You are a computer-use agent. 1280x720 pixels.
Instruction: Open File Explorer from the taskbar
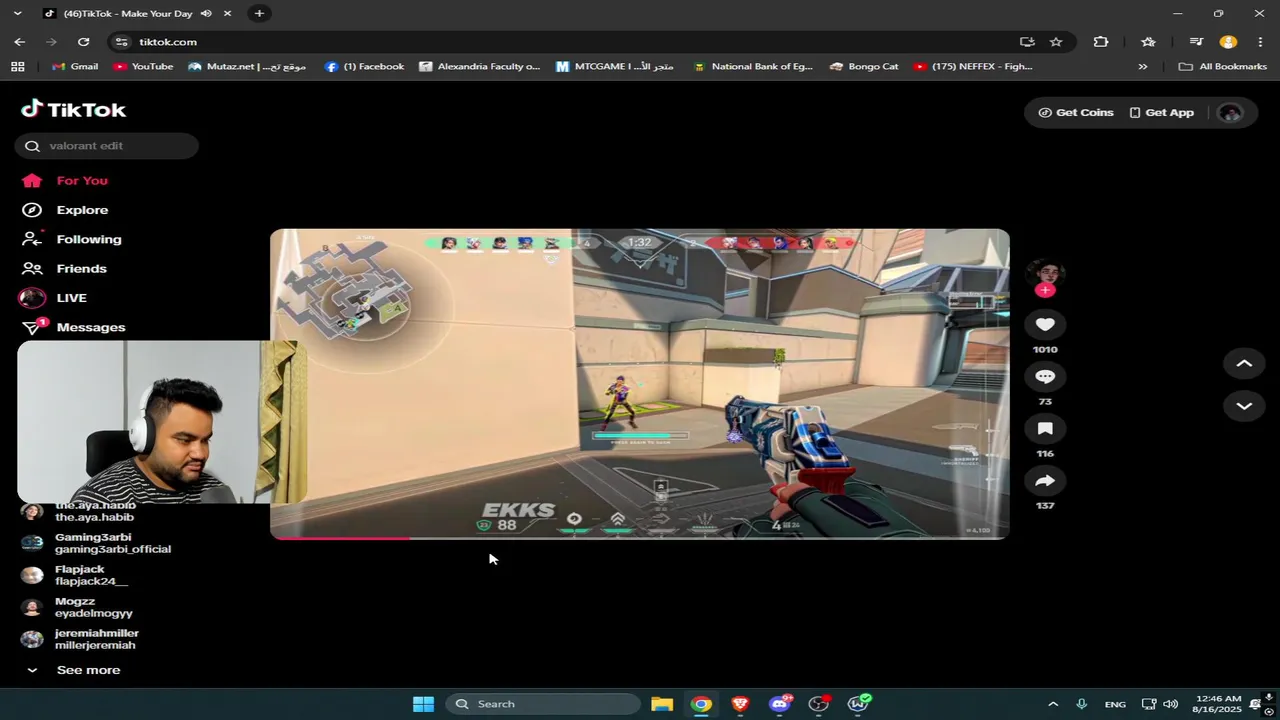pos(662,704)
